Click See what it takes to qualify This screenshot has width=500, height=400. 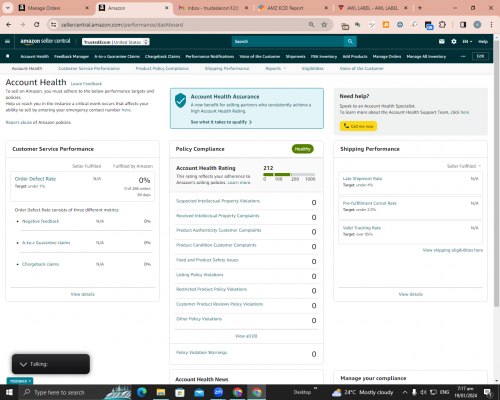click(x=221, y=122)
